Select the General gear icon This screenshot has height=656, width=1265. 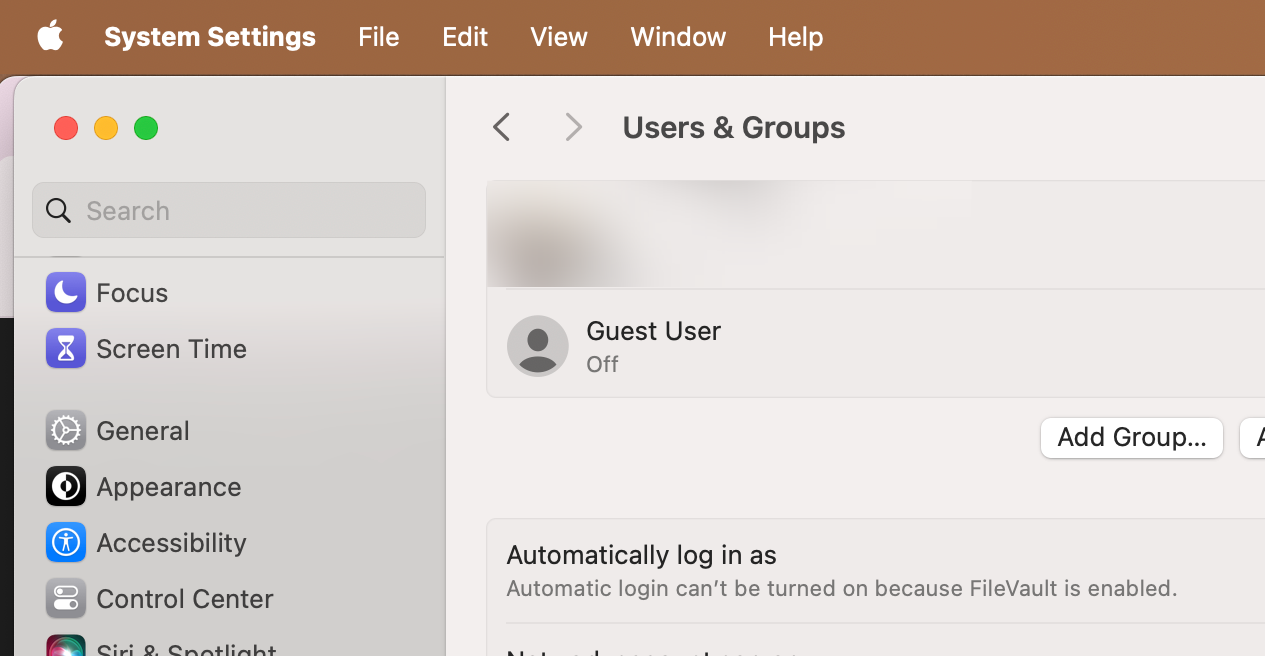[66, 430]
